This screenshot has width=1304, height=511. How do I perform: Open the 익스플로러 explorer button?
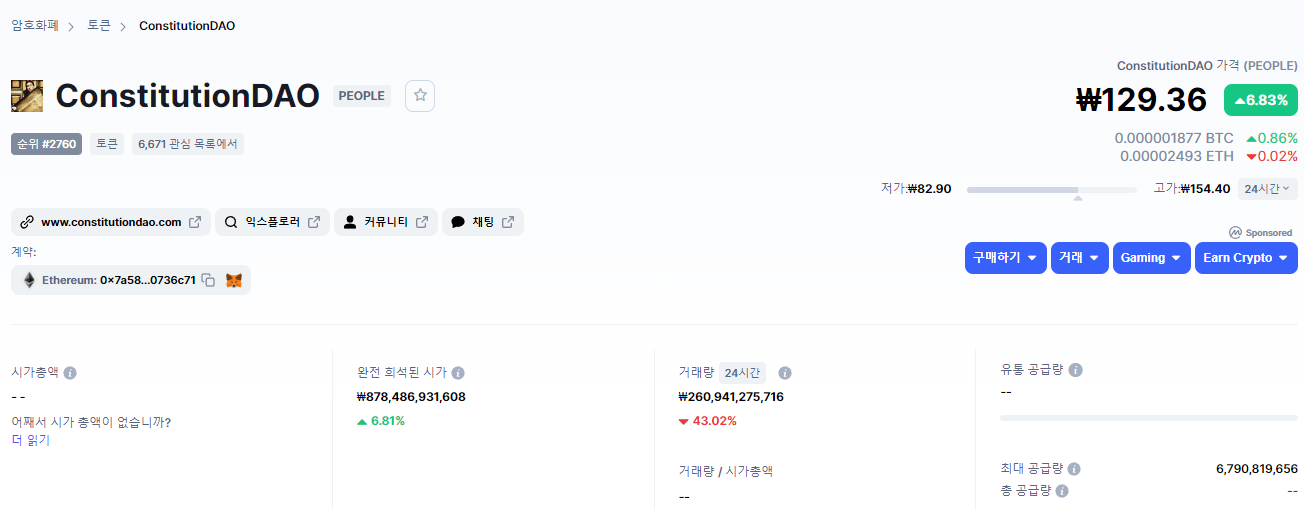coord(272,222)
